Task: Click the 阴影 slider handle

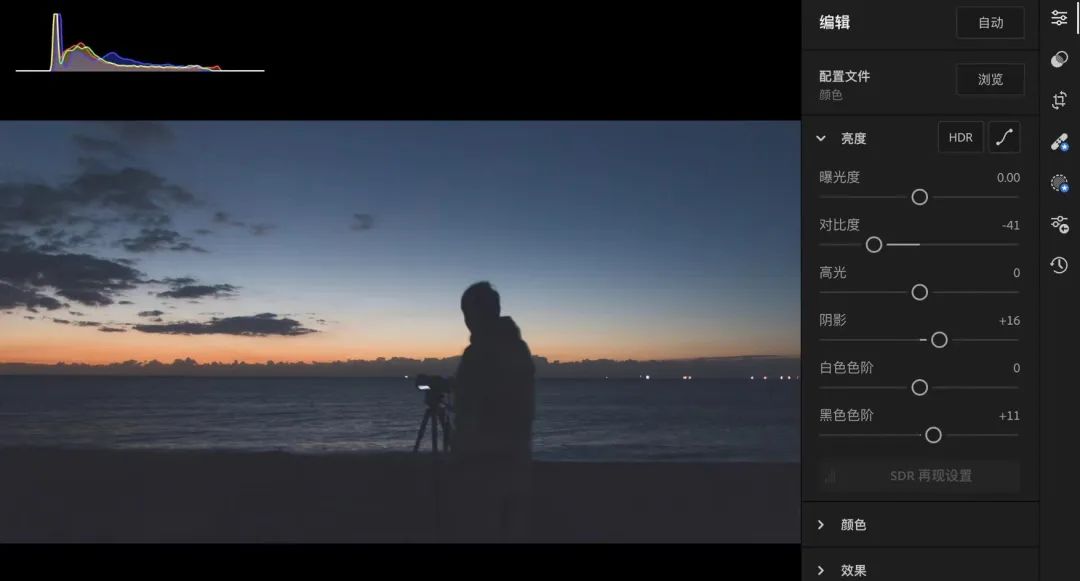Action: tap(939, 340)
